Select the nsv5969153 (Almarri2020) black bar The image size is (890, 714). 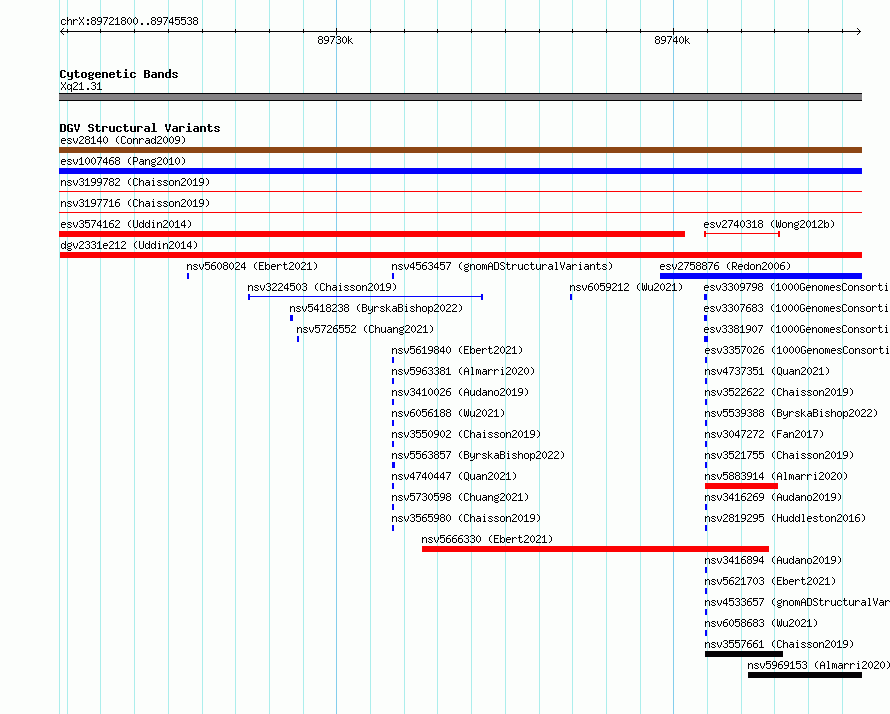[x=805, y=675]
